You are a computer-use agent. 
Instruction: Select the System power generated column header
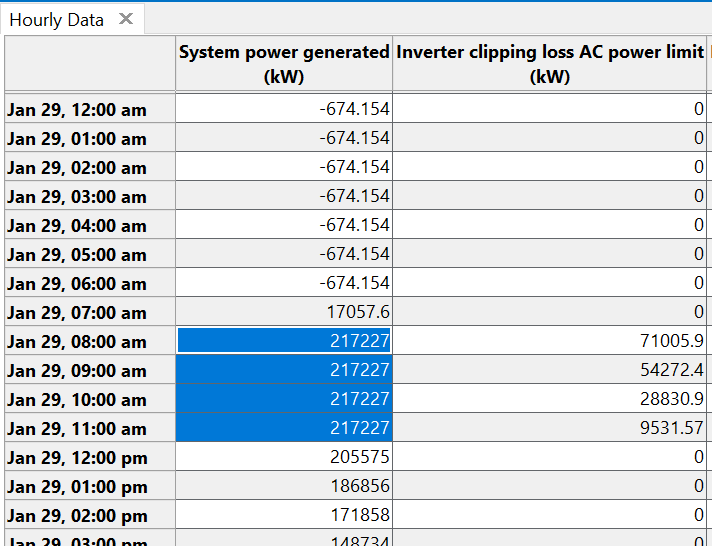click(284, 64)
